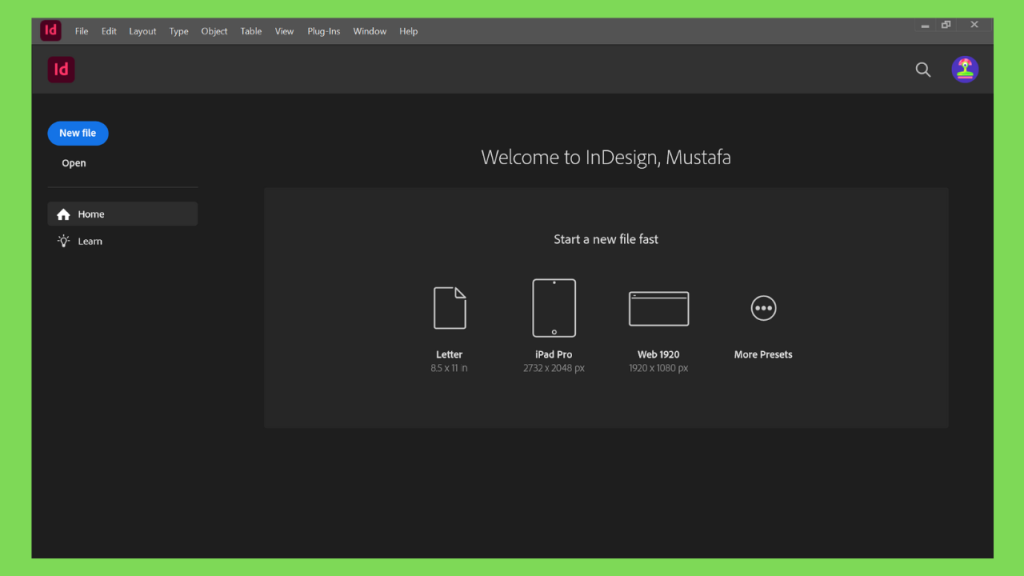Click the More Presets label

pos(763,355)
